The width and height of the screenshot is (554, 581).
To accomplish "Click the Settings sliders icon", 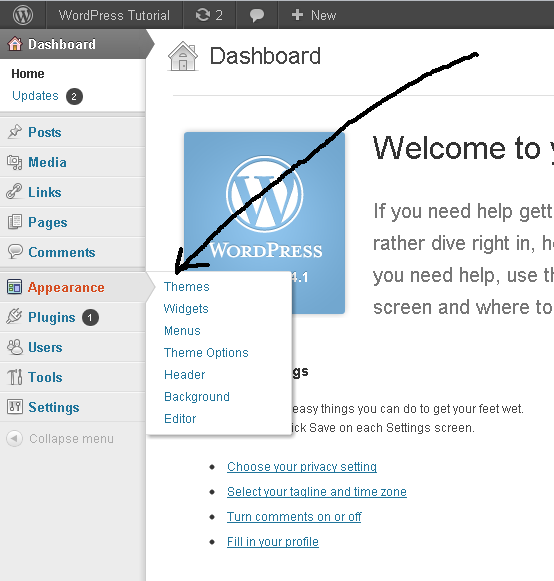I will 15,406.
